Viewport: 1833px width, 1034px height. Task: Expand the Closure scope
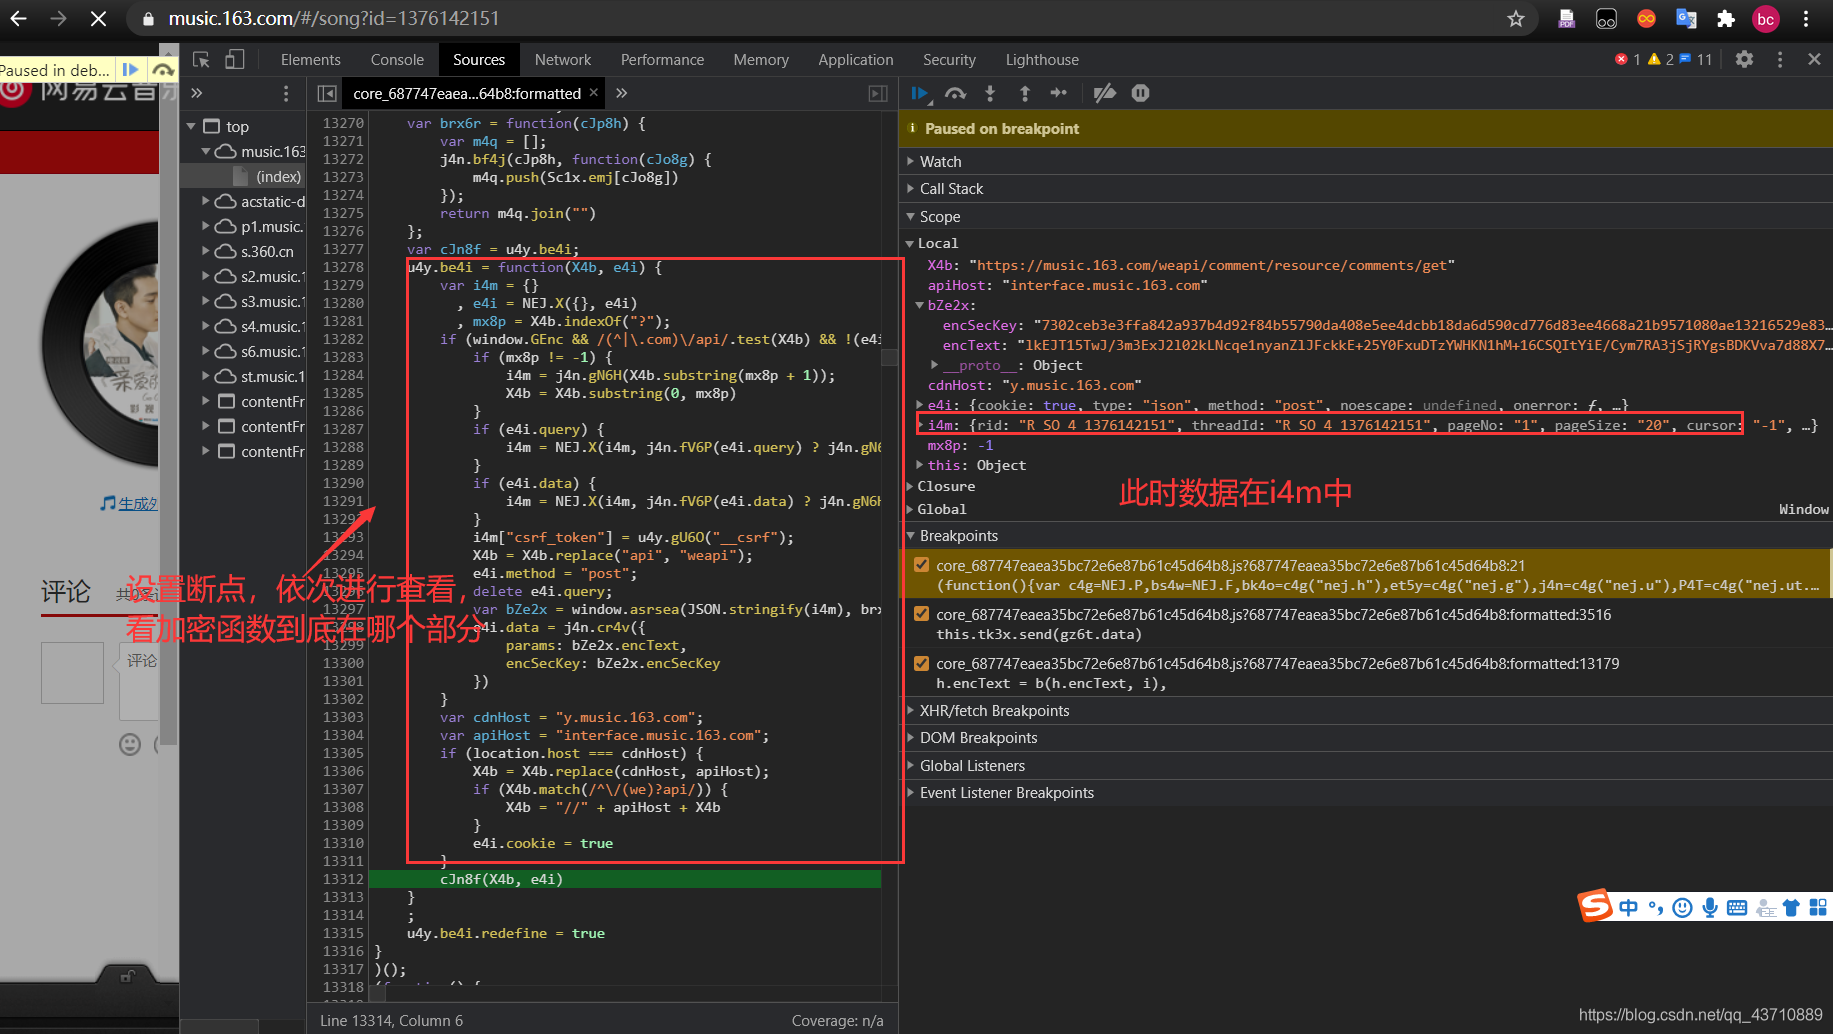point(910,486)
